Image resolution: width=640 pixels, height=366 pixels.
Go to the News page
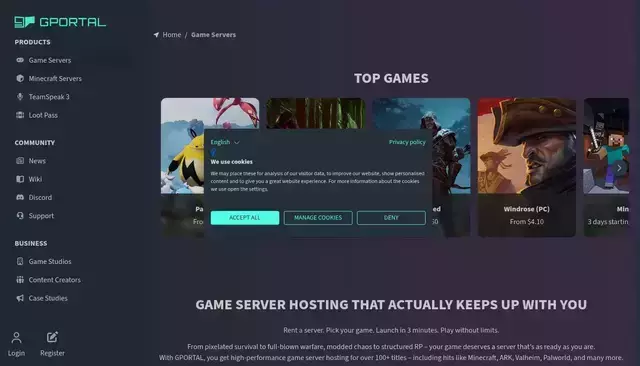(37, 161)
